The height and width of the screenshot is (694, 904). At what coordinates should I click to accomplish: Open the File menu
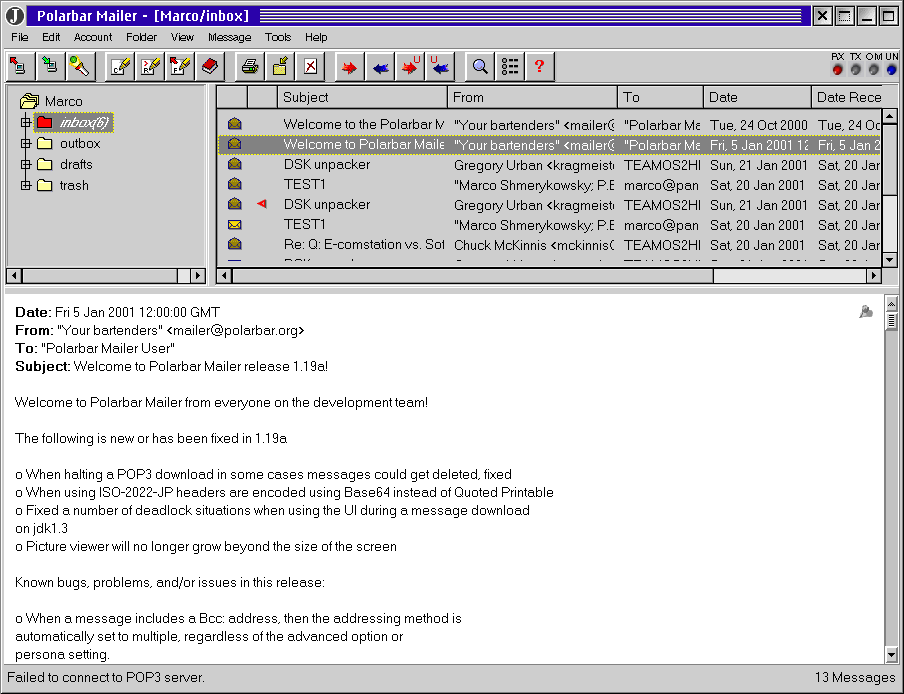(20, 37)
